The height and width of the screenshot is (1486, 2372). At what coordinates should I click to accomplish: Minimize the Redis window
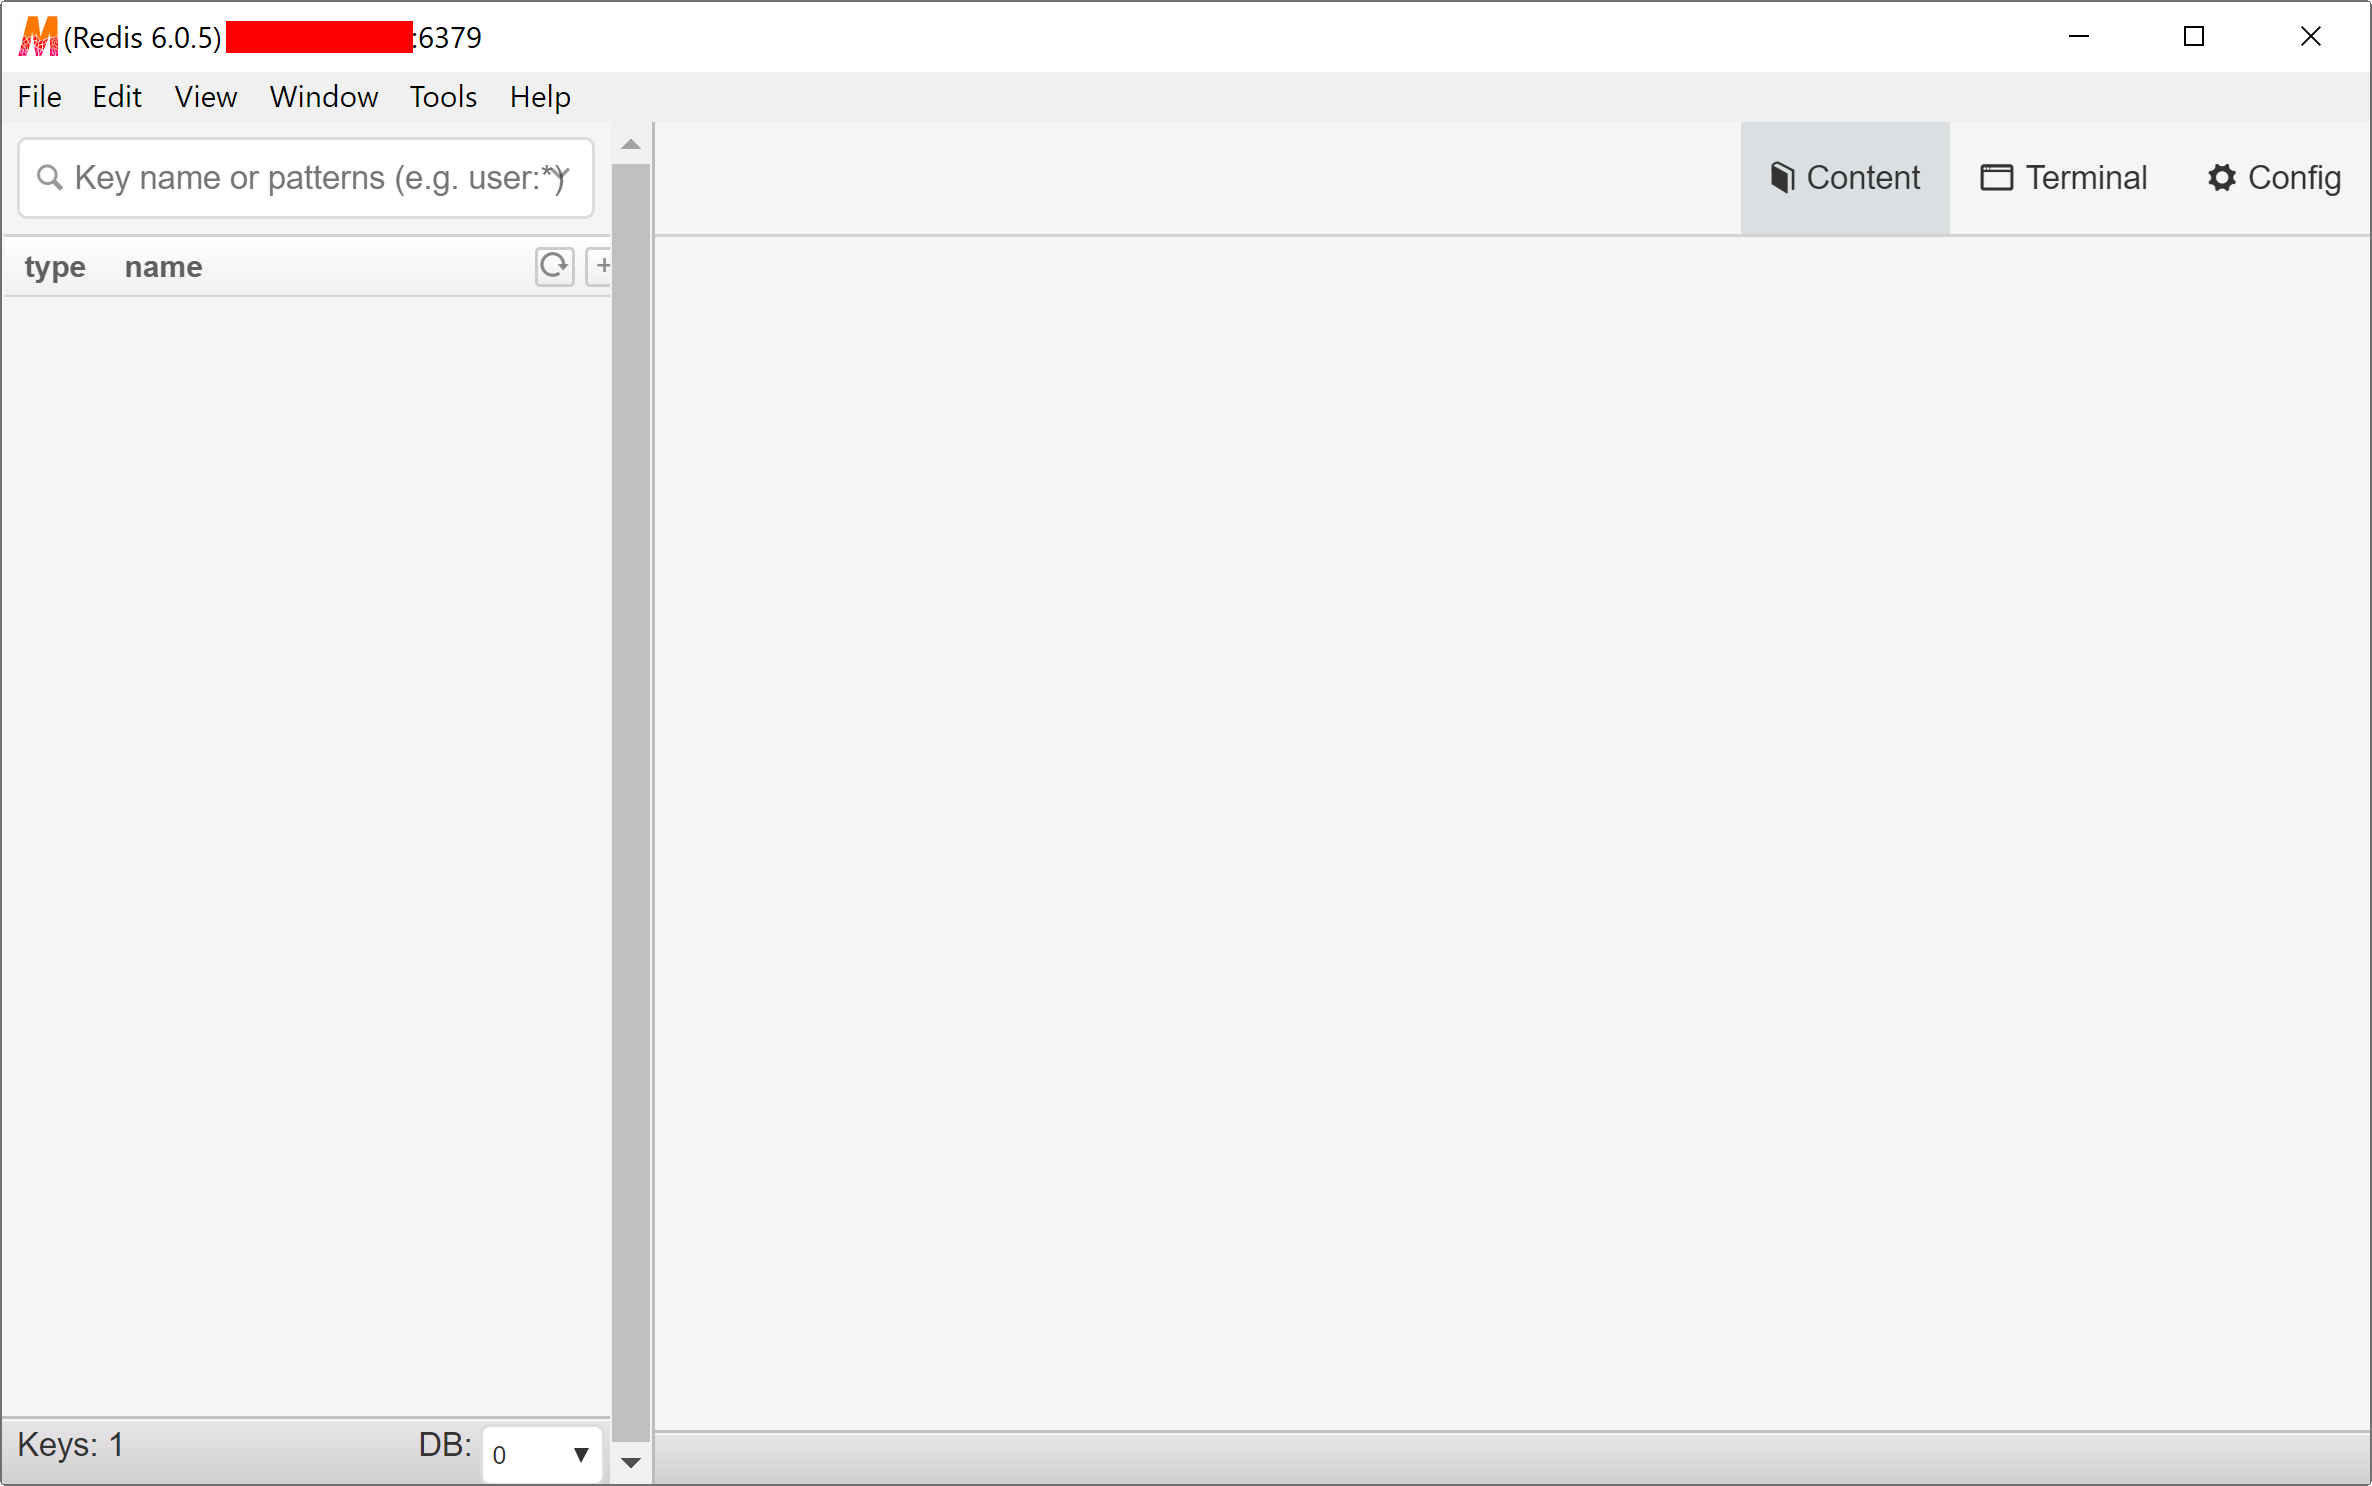2079,37
